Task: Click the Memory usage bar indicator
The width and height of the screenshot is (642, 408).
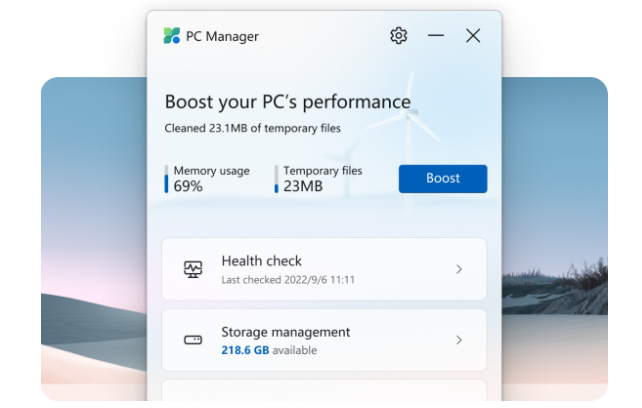Action: coord(166,179)
